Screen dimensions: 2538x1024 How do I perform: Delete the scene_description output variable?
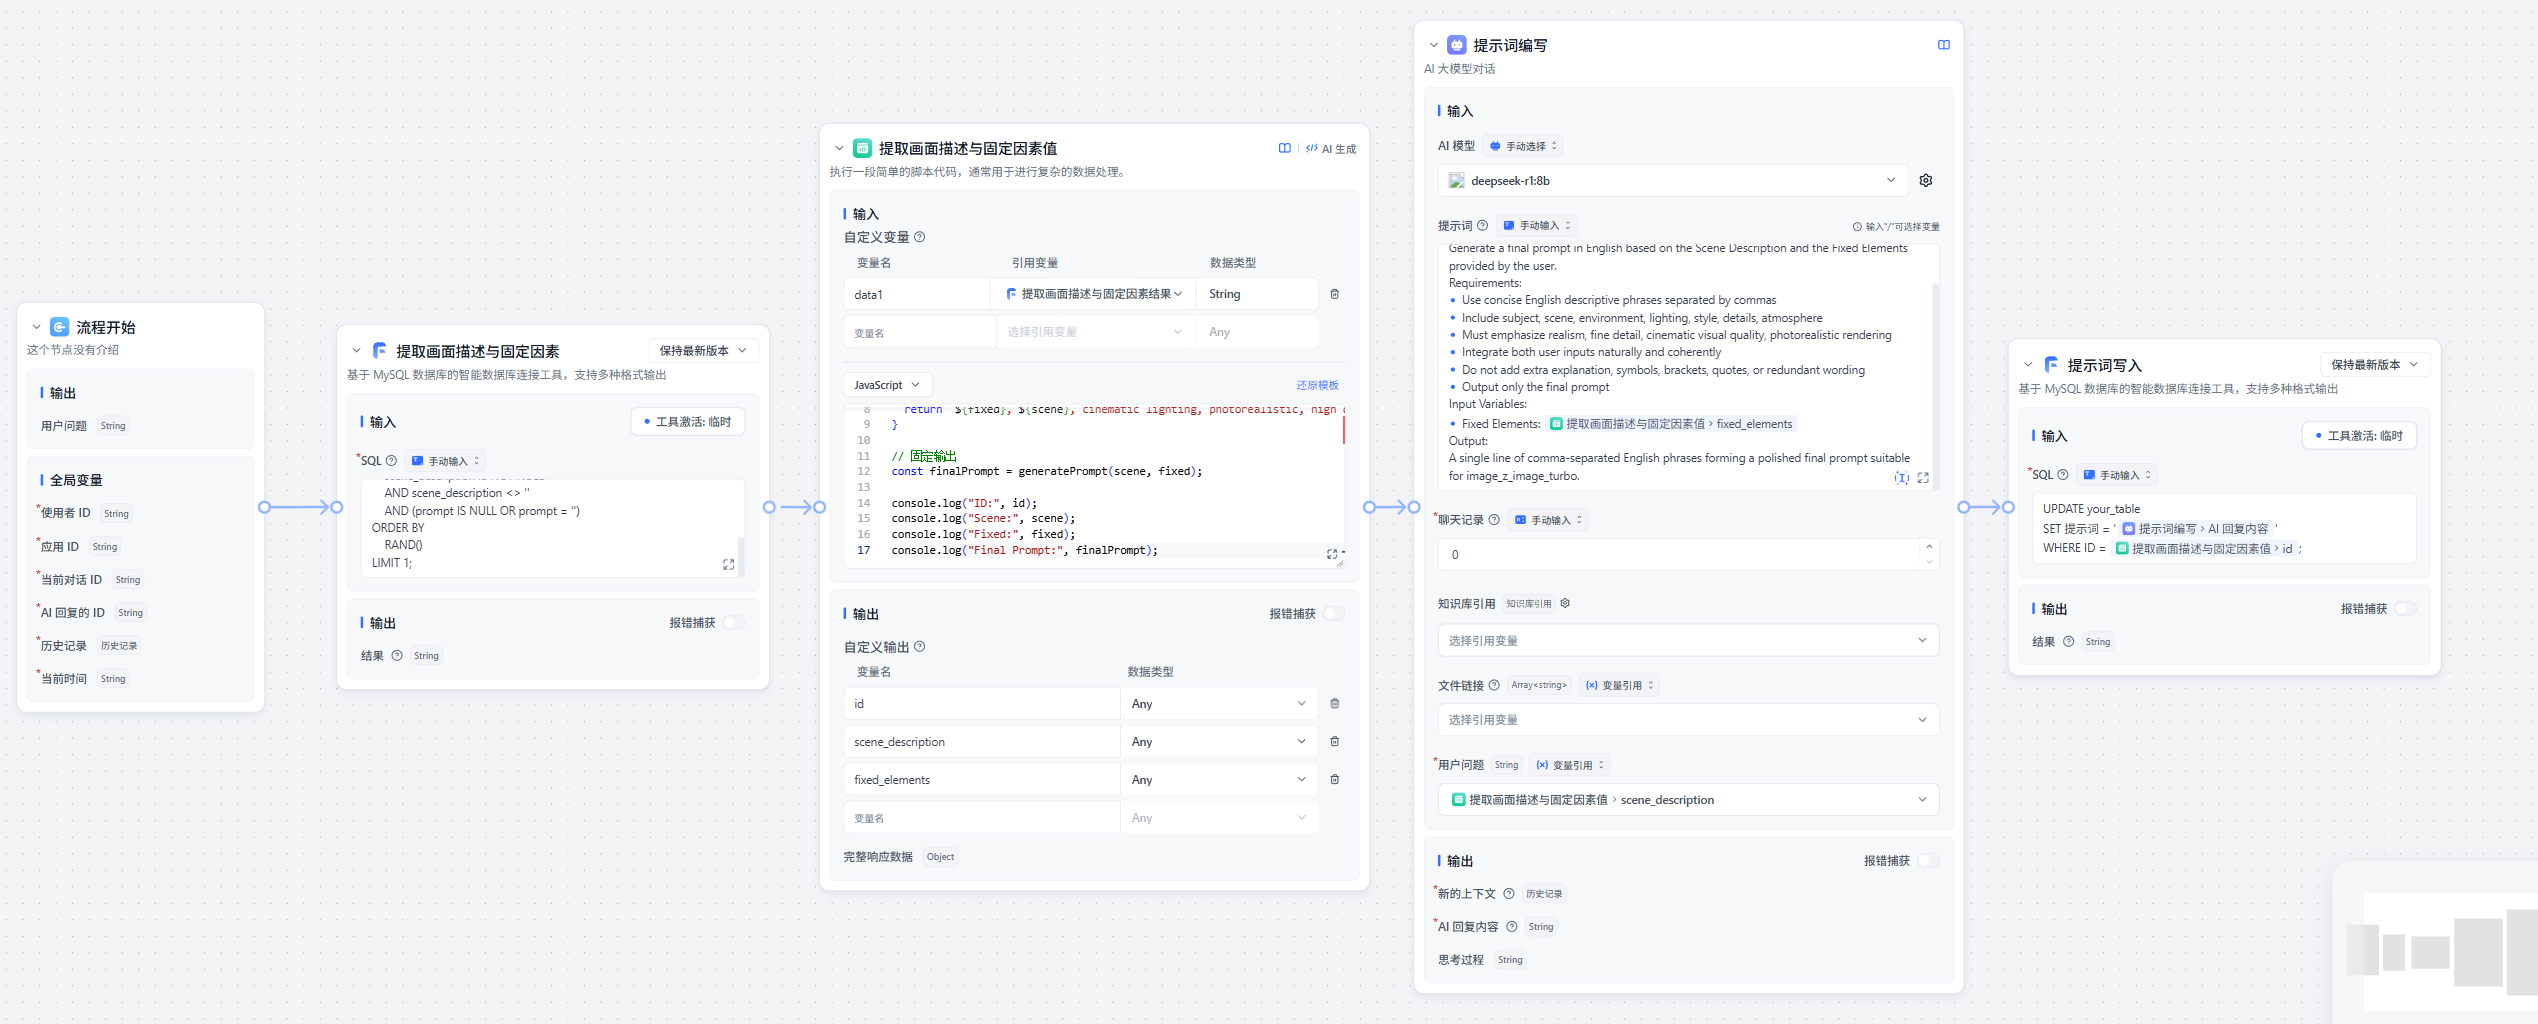pos(1334,742)
